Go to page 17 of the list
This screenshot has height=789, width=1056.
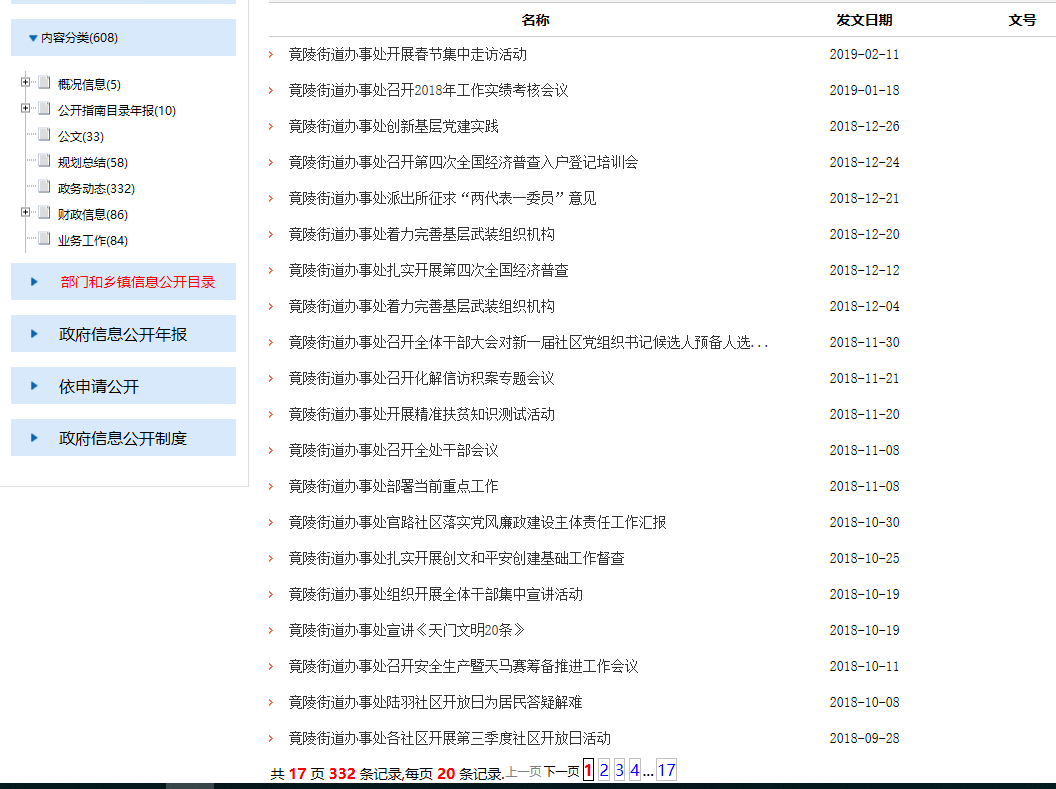click(666, 770)
